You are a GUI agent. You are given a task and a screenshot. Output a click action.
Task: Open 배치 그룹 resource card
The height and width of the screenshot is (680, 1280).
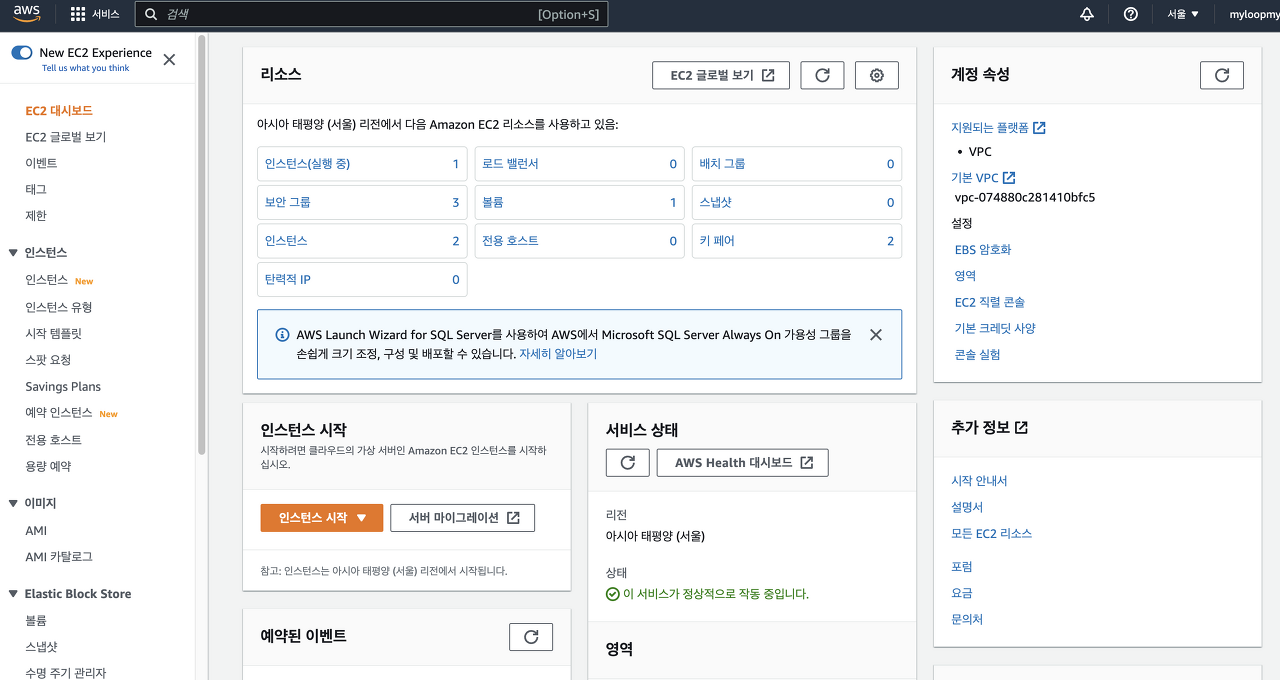pyautogui.click(x=797, y=164)
